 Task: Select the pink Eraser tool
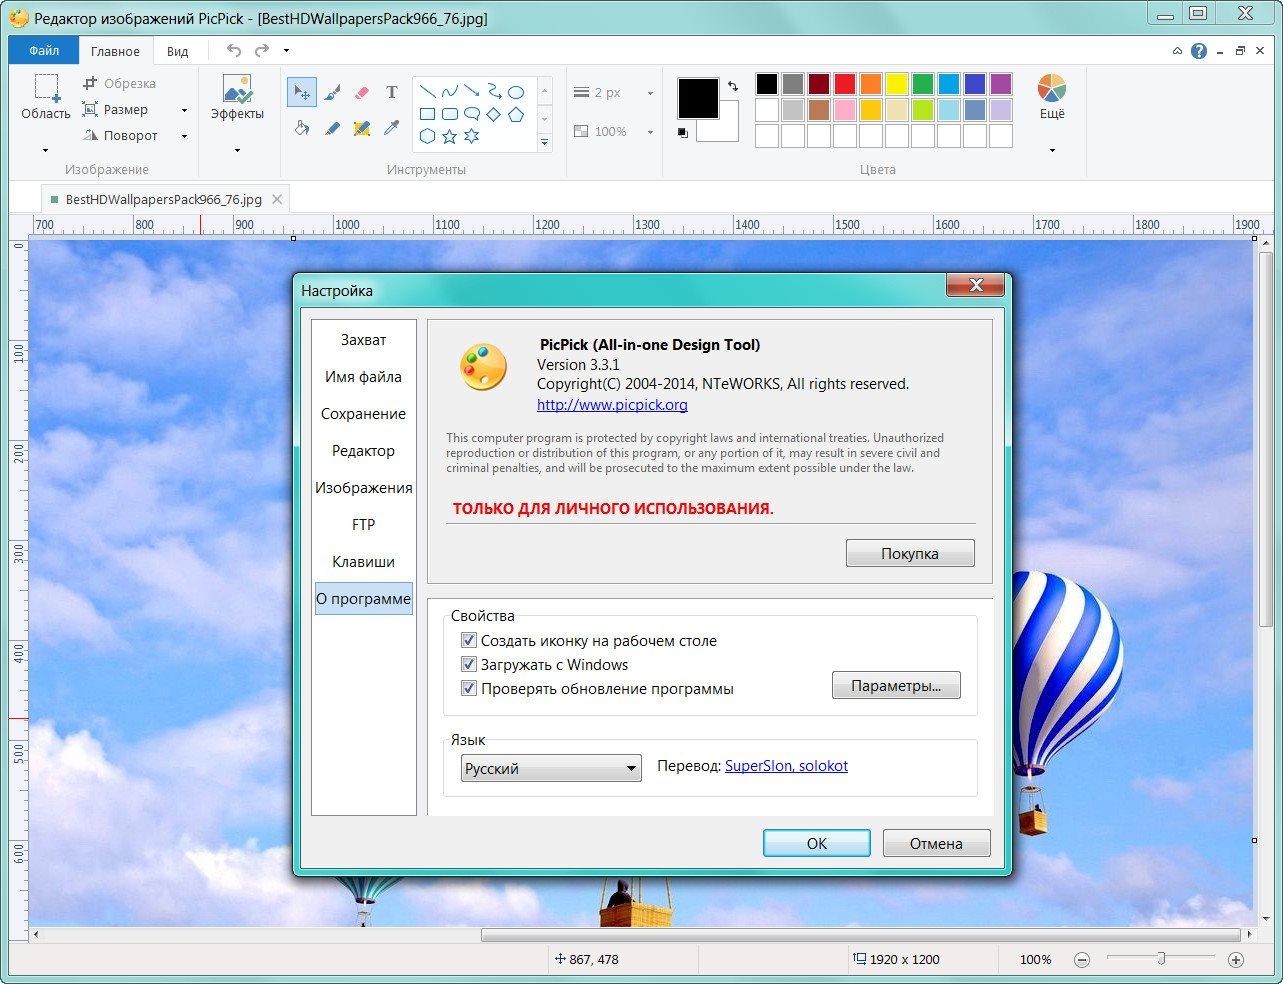point(362,92)
